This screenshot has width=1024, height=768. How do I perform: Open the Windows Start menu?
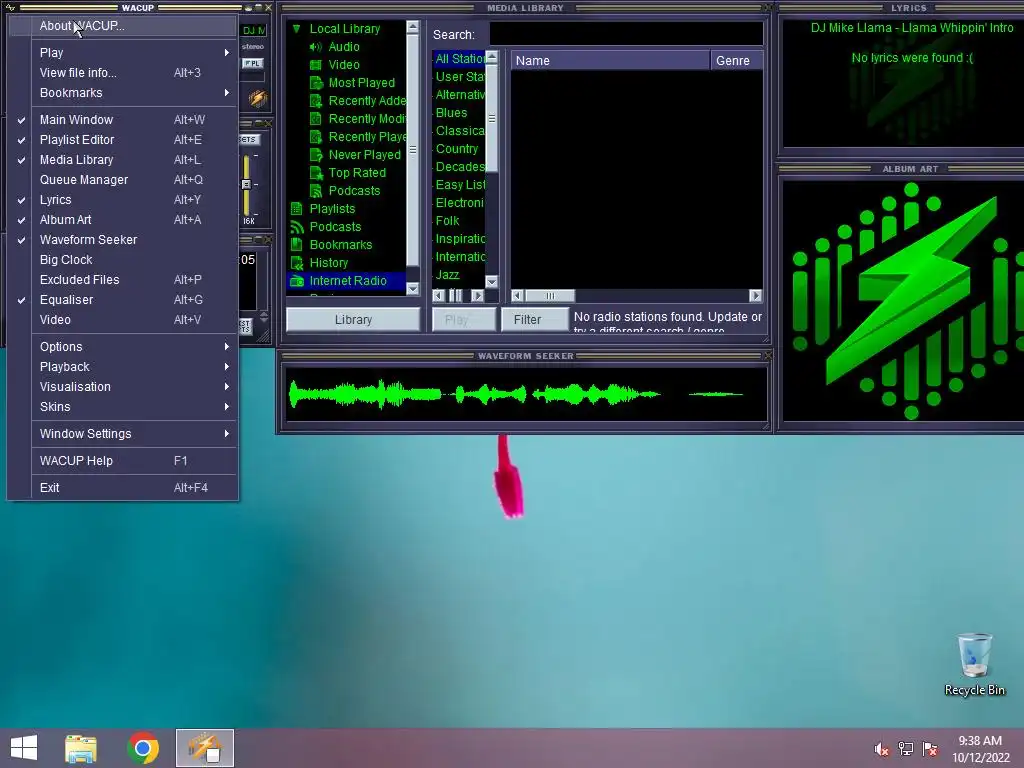click(24, 748)
